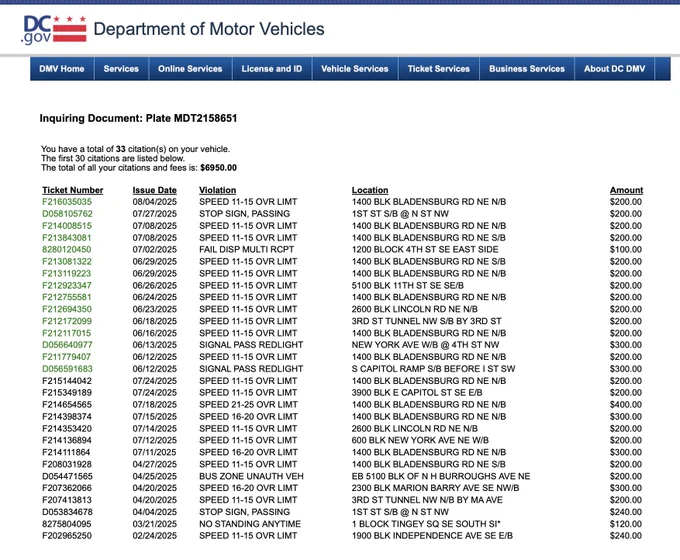
Task: Click issue date 02/24/2025
Action: [154, 536]
